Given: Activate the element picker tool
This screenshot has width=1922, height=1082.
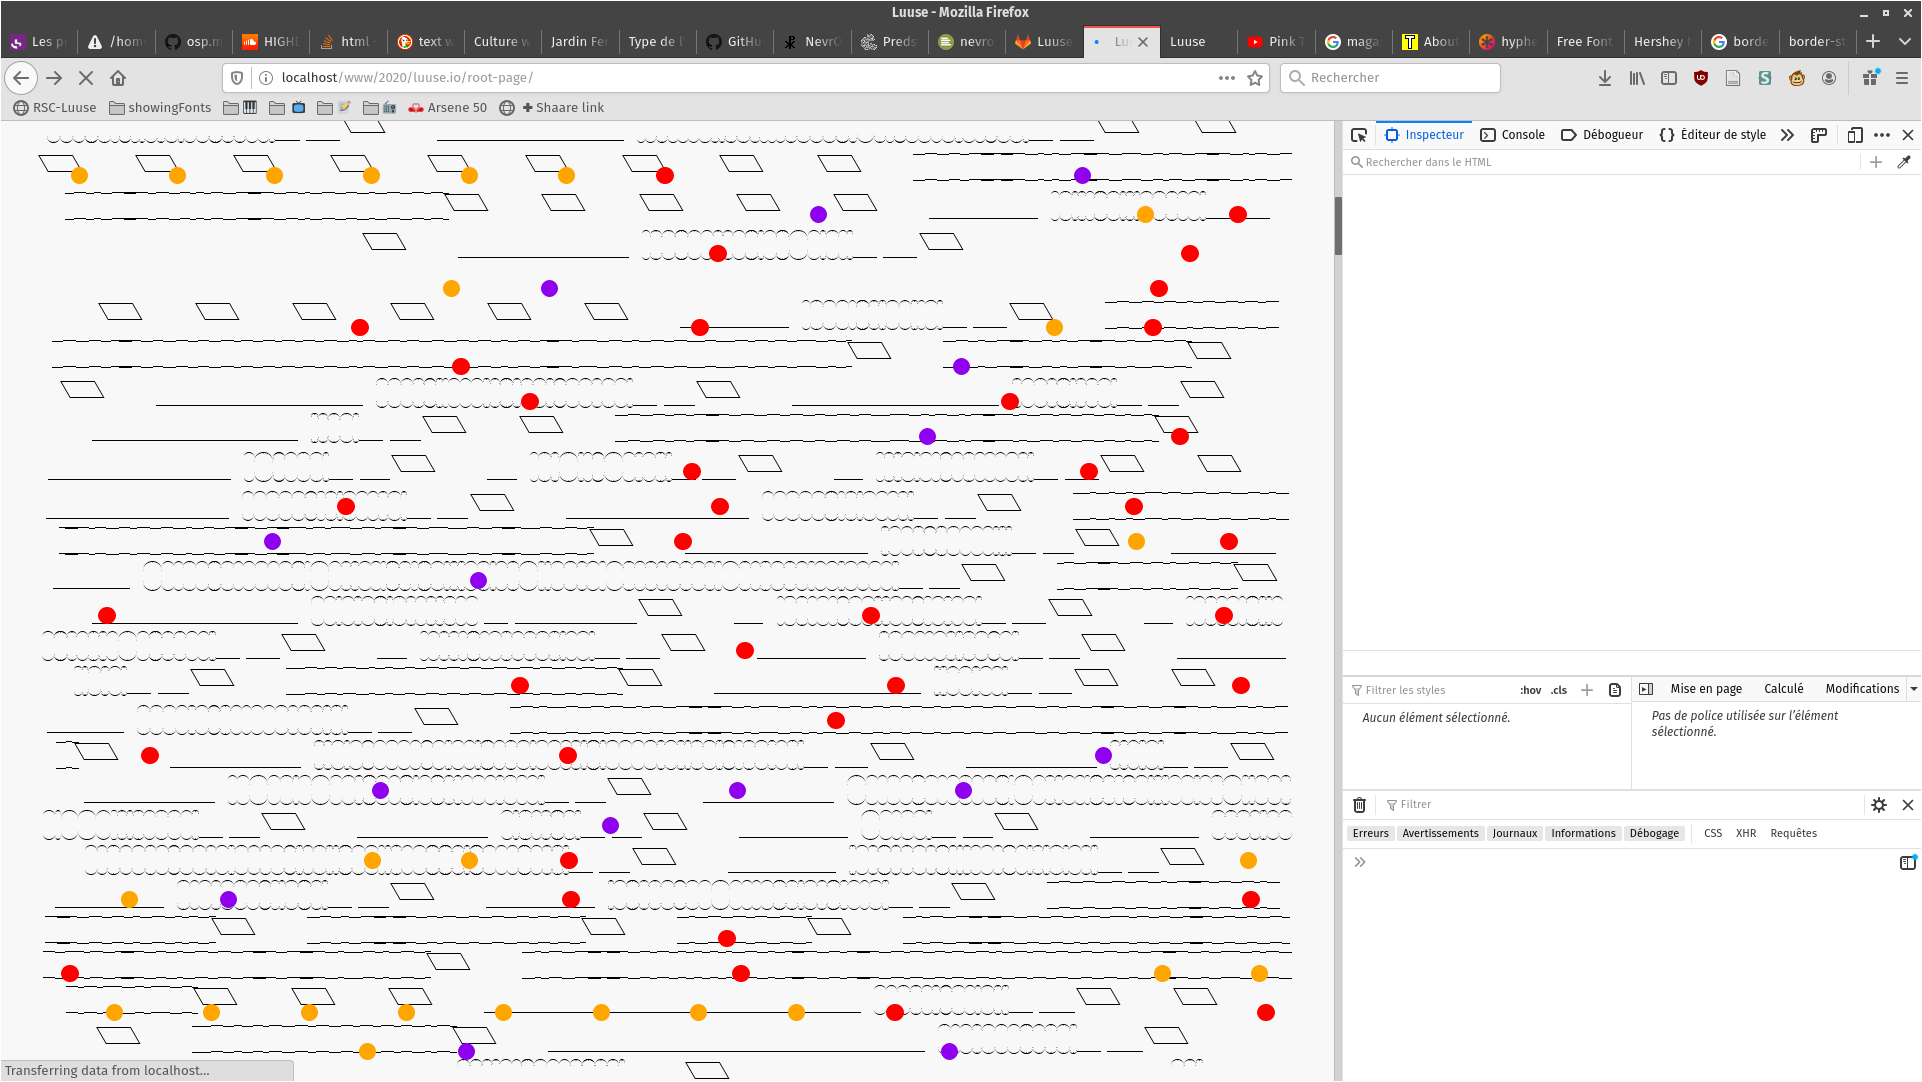Looking at the screenshot, I should (1358, 135).
